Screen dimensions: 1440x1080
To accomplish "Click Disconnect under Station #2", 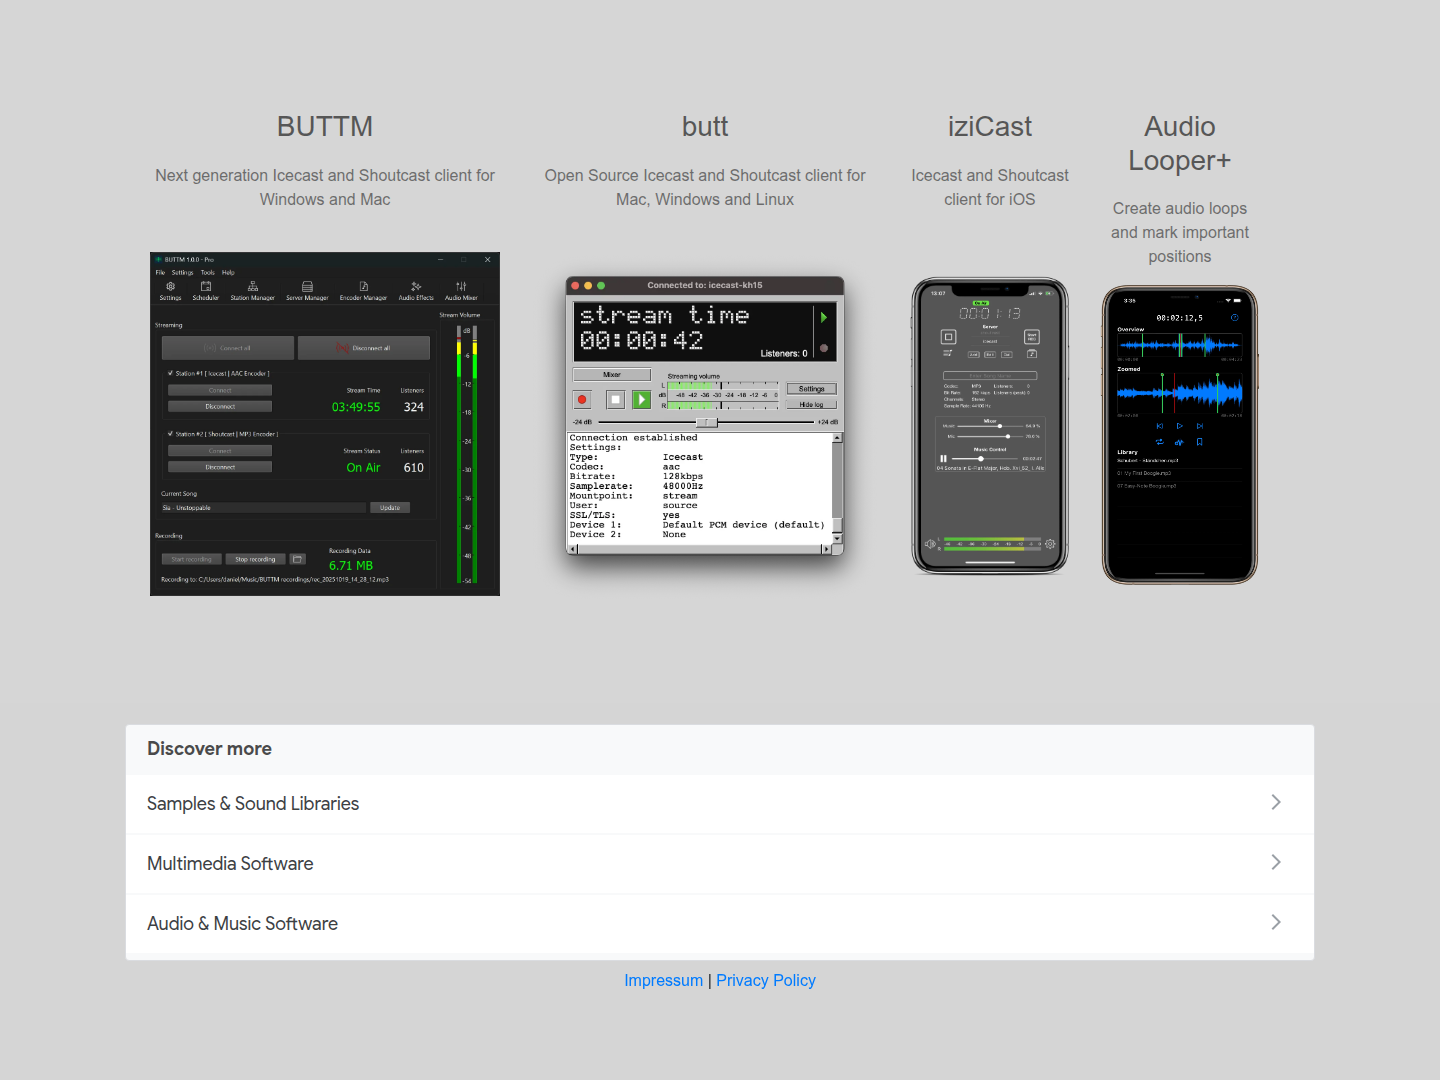I will 220,467.
